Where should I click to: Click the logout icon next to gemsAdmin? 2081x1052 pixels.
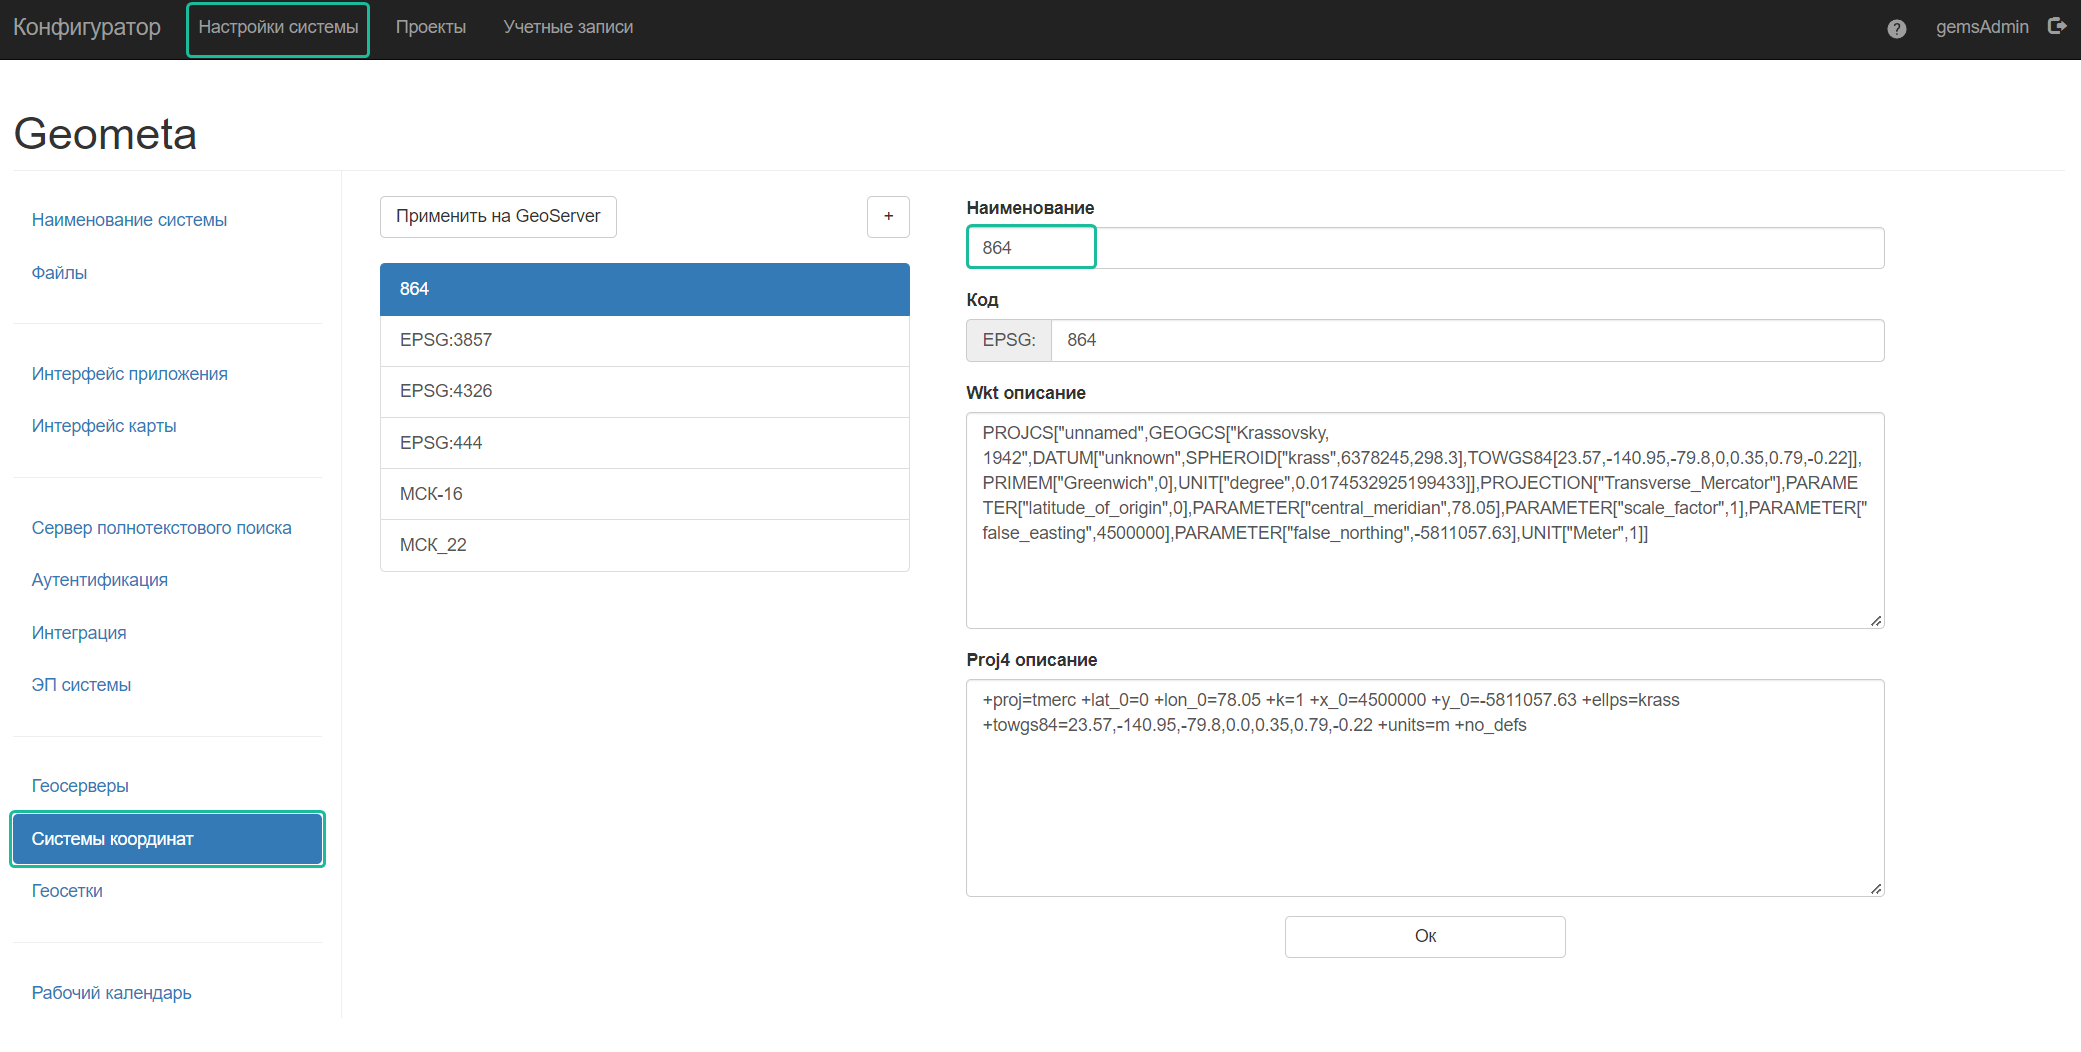[x=2056, y=27]
